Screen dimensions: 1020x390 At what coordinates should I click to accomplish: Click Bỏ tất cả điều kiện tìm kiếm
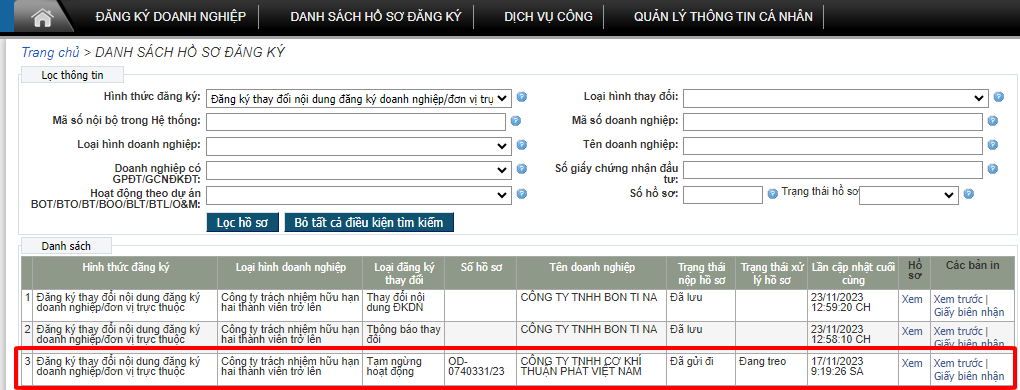tap(369, 222)
